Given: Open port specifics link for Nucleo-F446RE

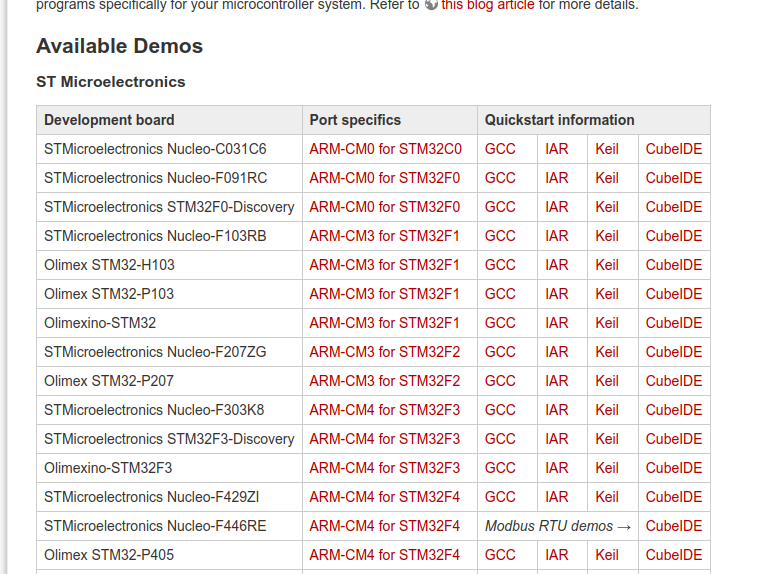Looking at the screenshot, I should click(385, 526).
